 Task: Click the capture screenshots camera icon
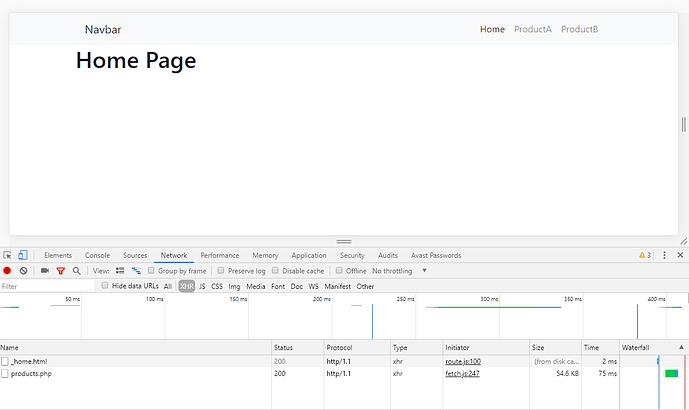tap(44, 271)
